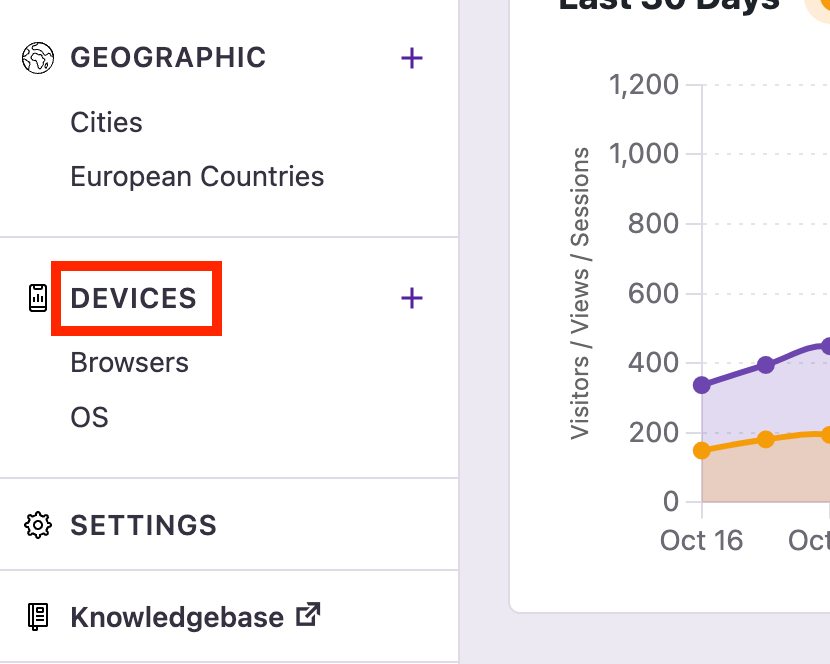Image resolution: width=830 pixels, height=664 pixels.
Task: Collapse the GEOGRAPHIC section heading
Action: pyautogui.click(x=167, y=57)
